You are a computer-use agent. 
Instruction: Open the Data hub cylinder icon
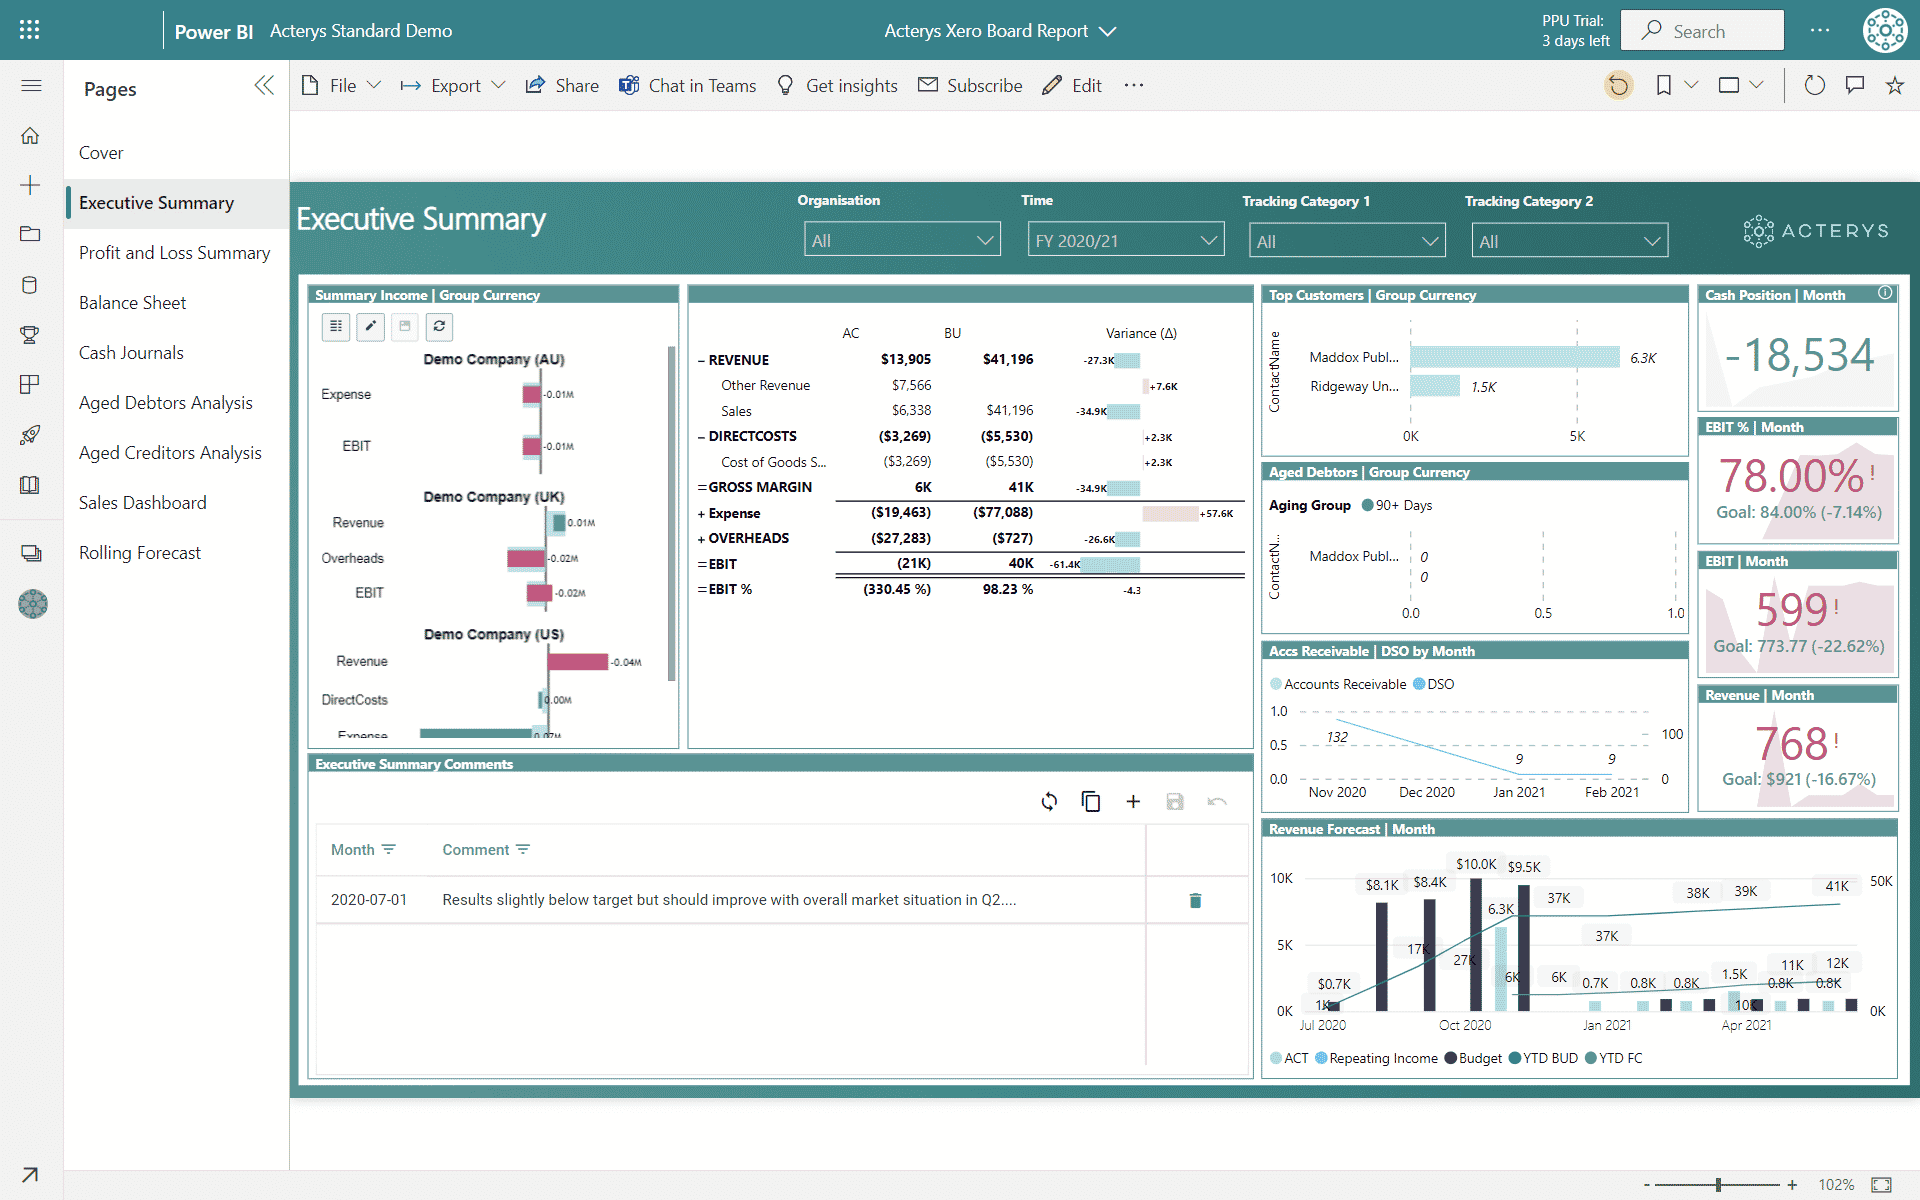pos(30,285)
